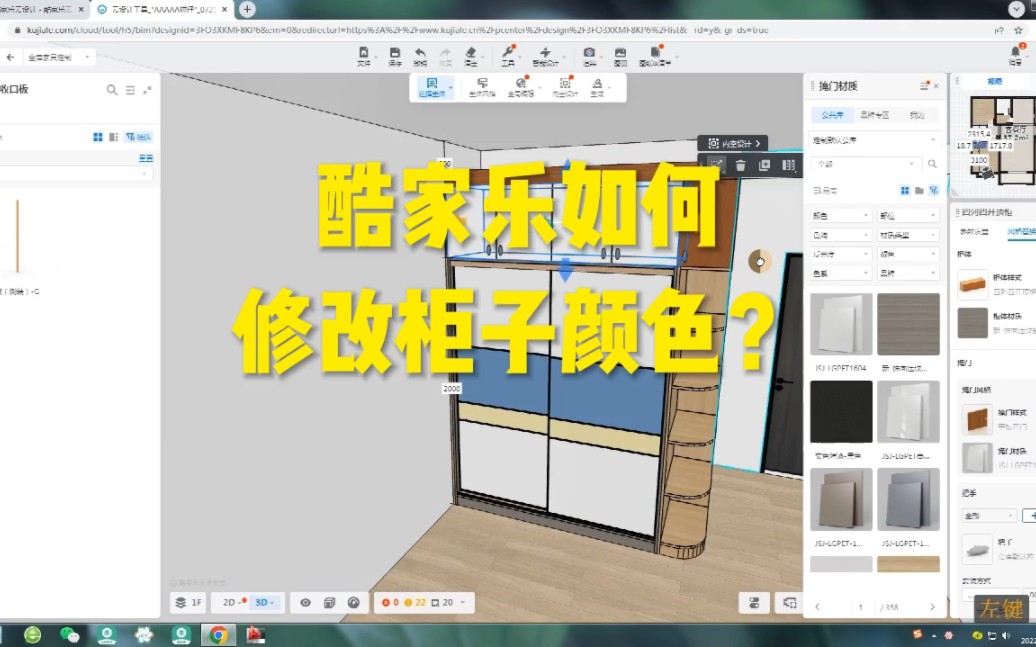Select the 全屋风格 icon in sub-toolbar

(484, 87)
